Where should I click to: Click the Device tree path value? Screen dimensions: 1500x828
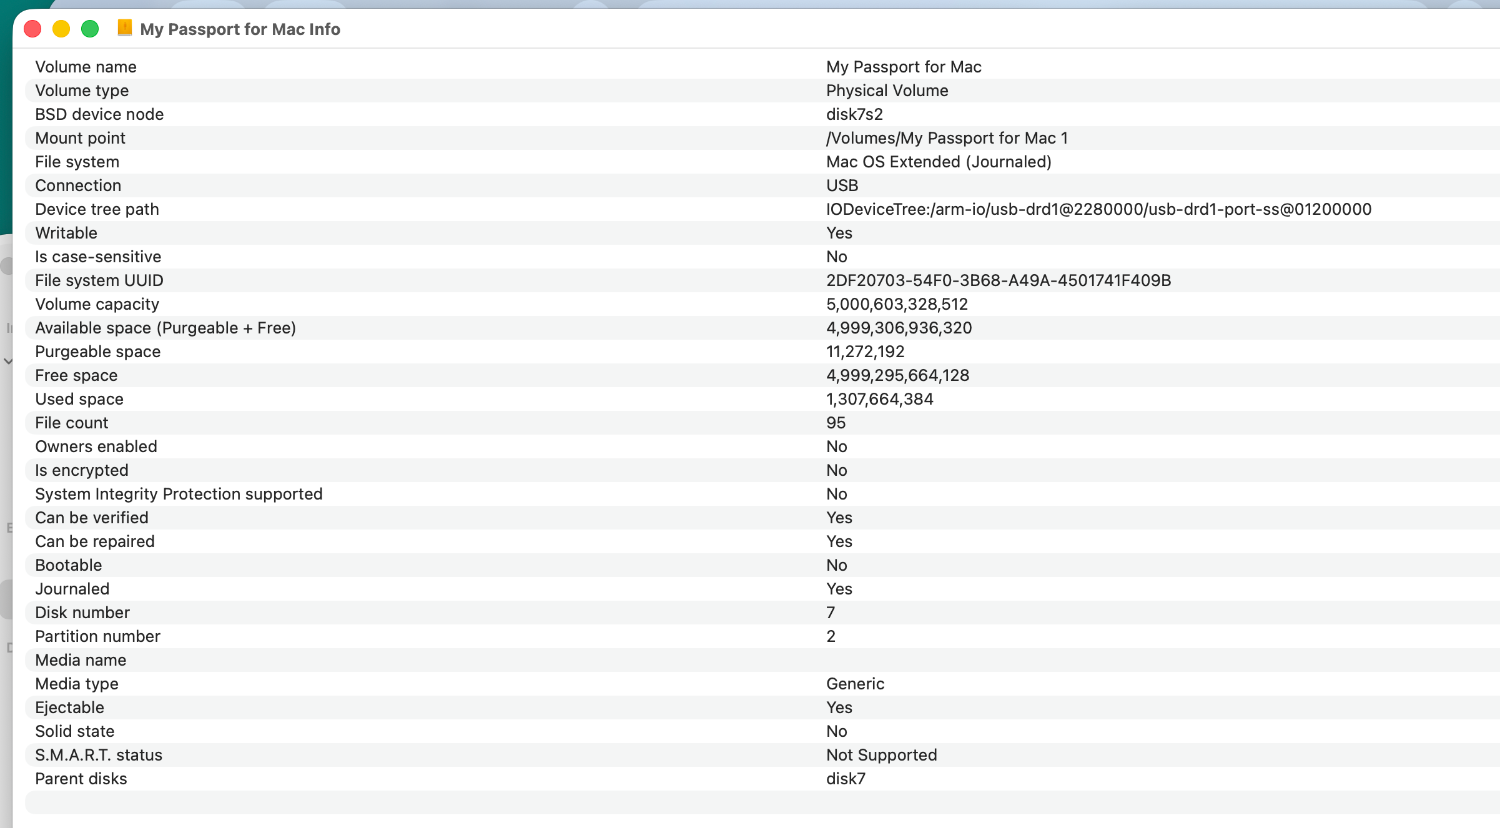click(1098, 209)
